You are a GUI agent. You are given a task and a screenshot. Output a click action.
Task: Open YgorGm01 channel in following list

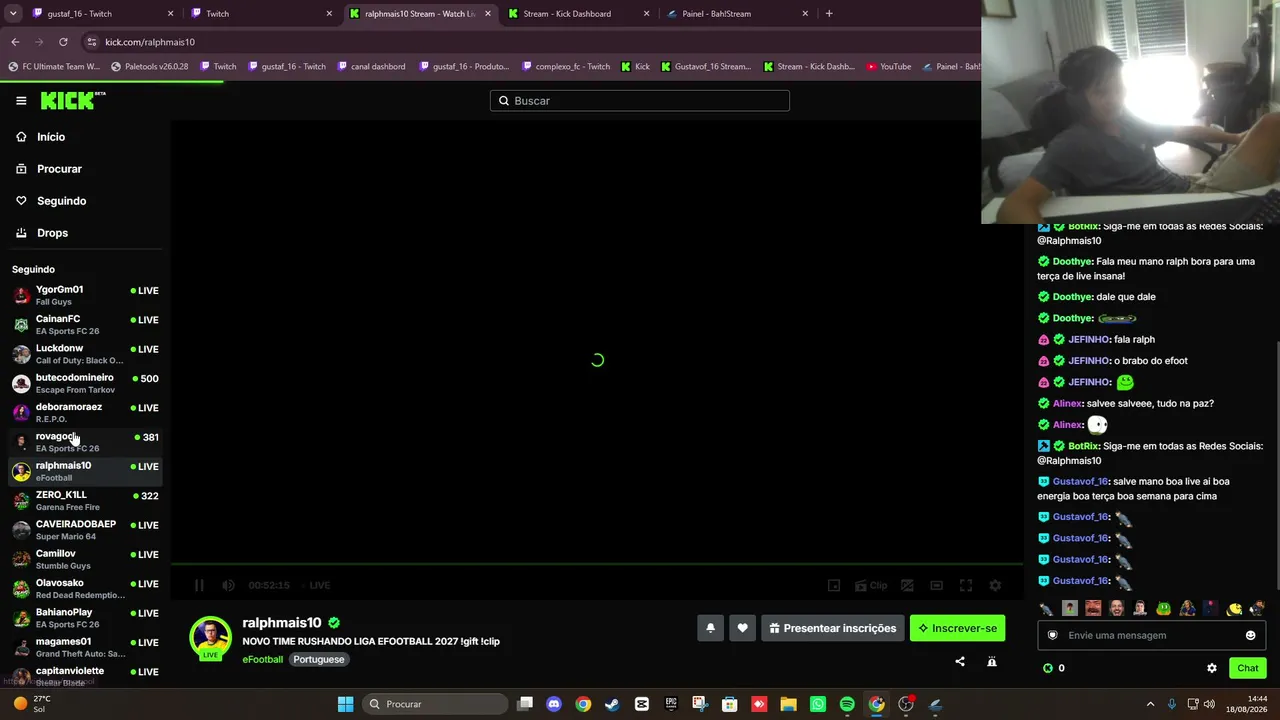pos(85,295)
